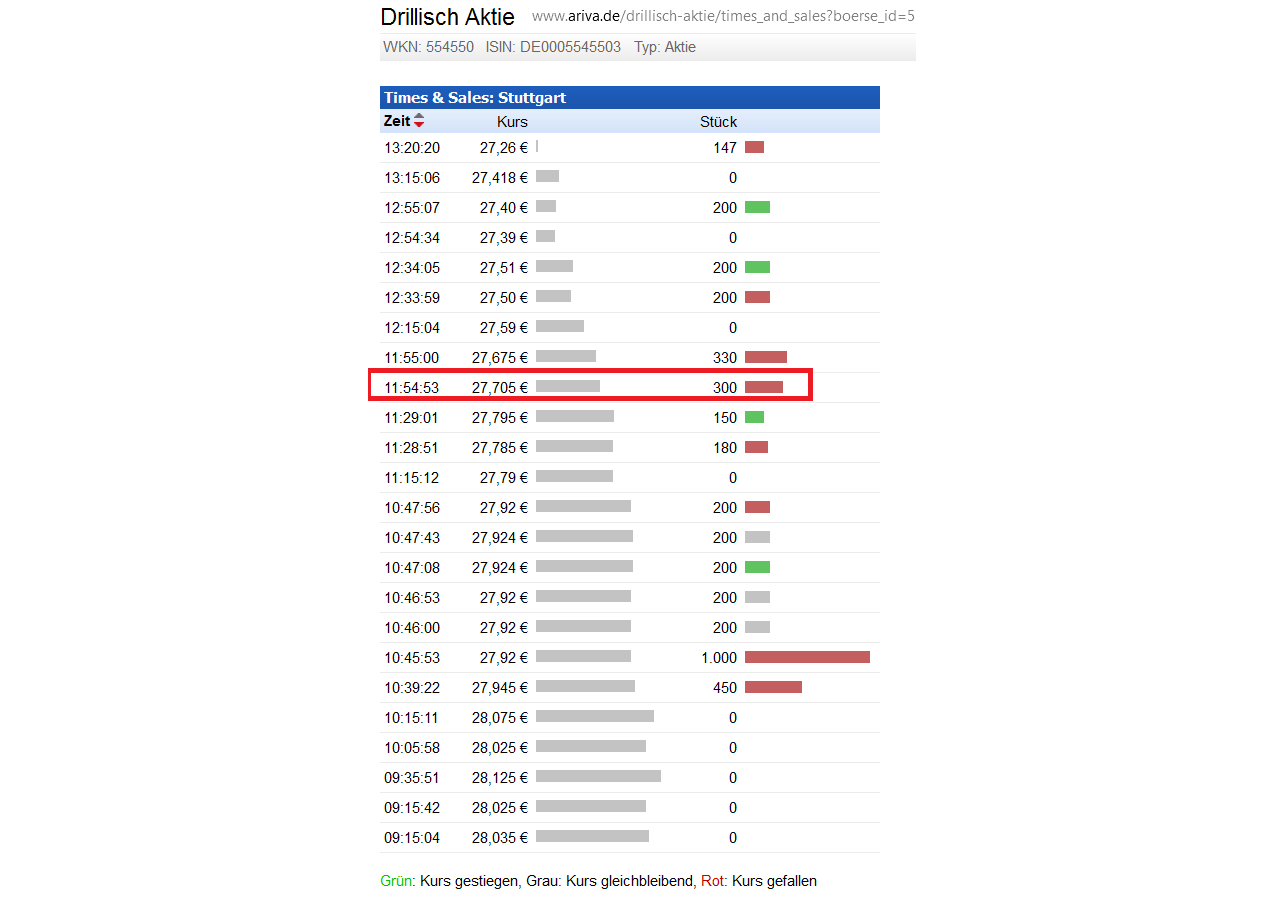Select the ISIN: DE0005545503 text
The image size is (1262, 900).
coord(553,47)
